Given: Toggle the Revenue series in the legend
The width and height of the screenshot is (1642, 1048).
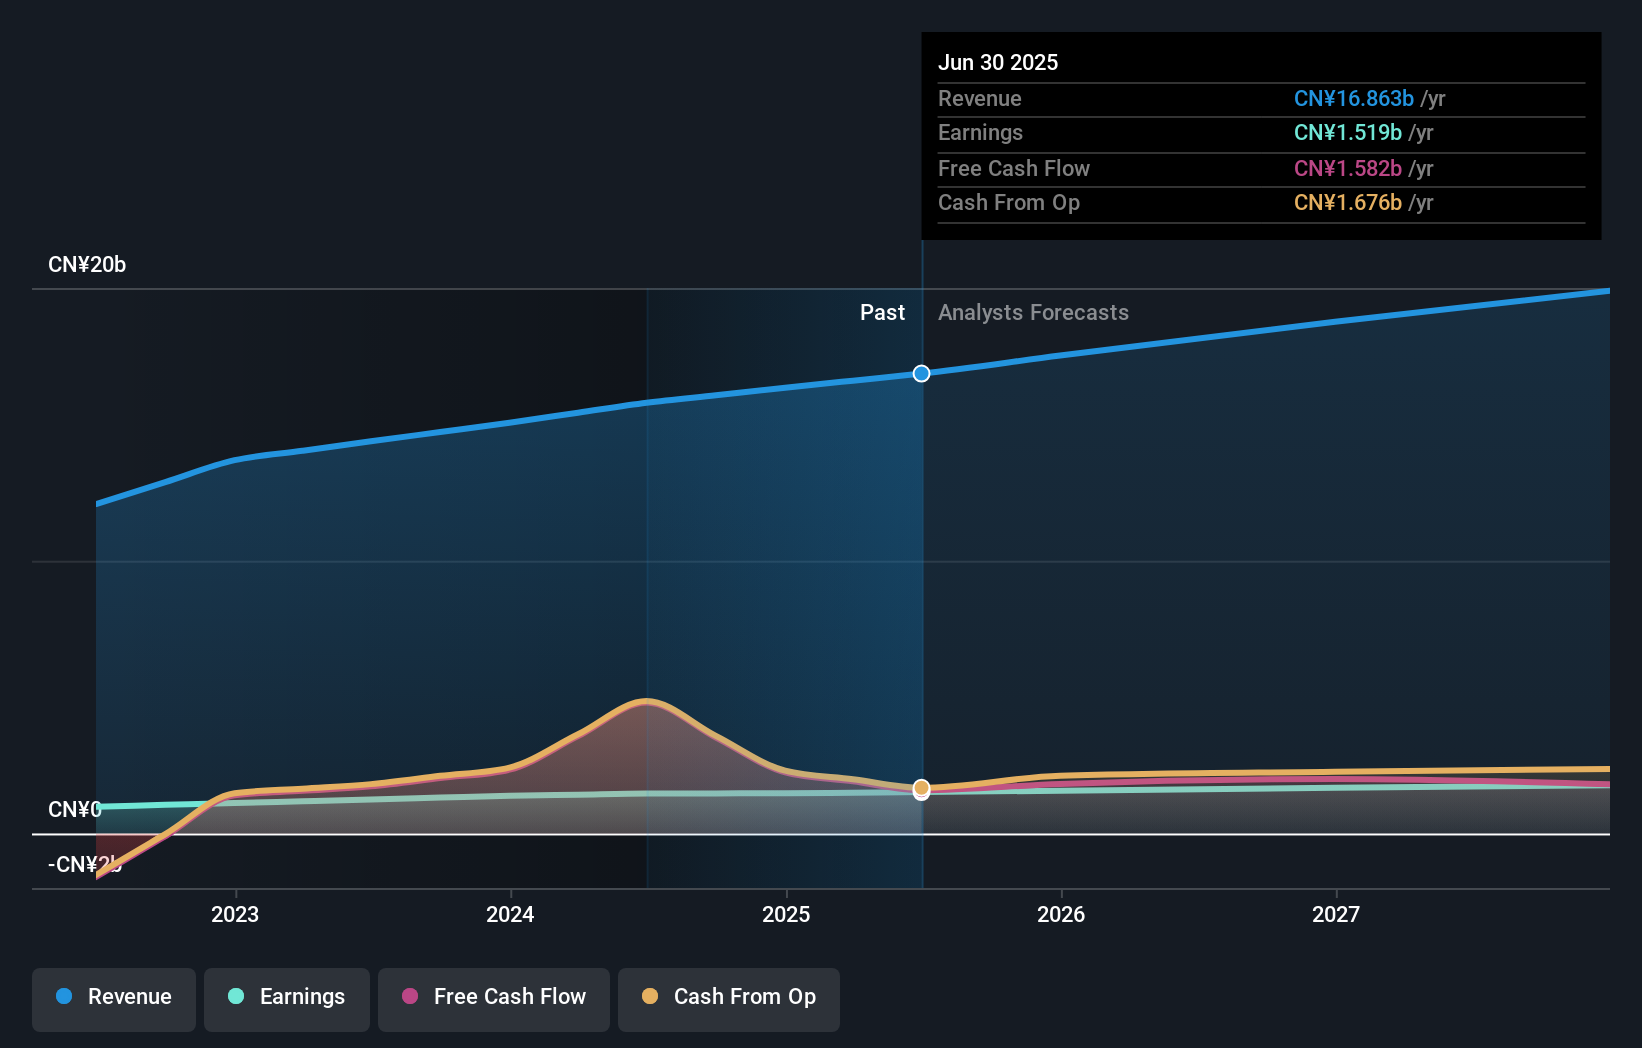Looking at the screenshot, I should coord(113,998).
